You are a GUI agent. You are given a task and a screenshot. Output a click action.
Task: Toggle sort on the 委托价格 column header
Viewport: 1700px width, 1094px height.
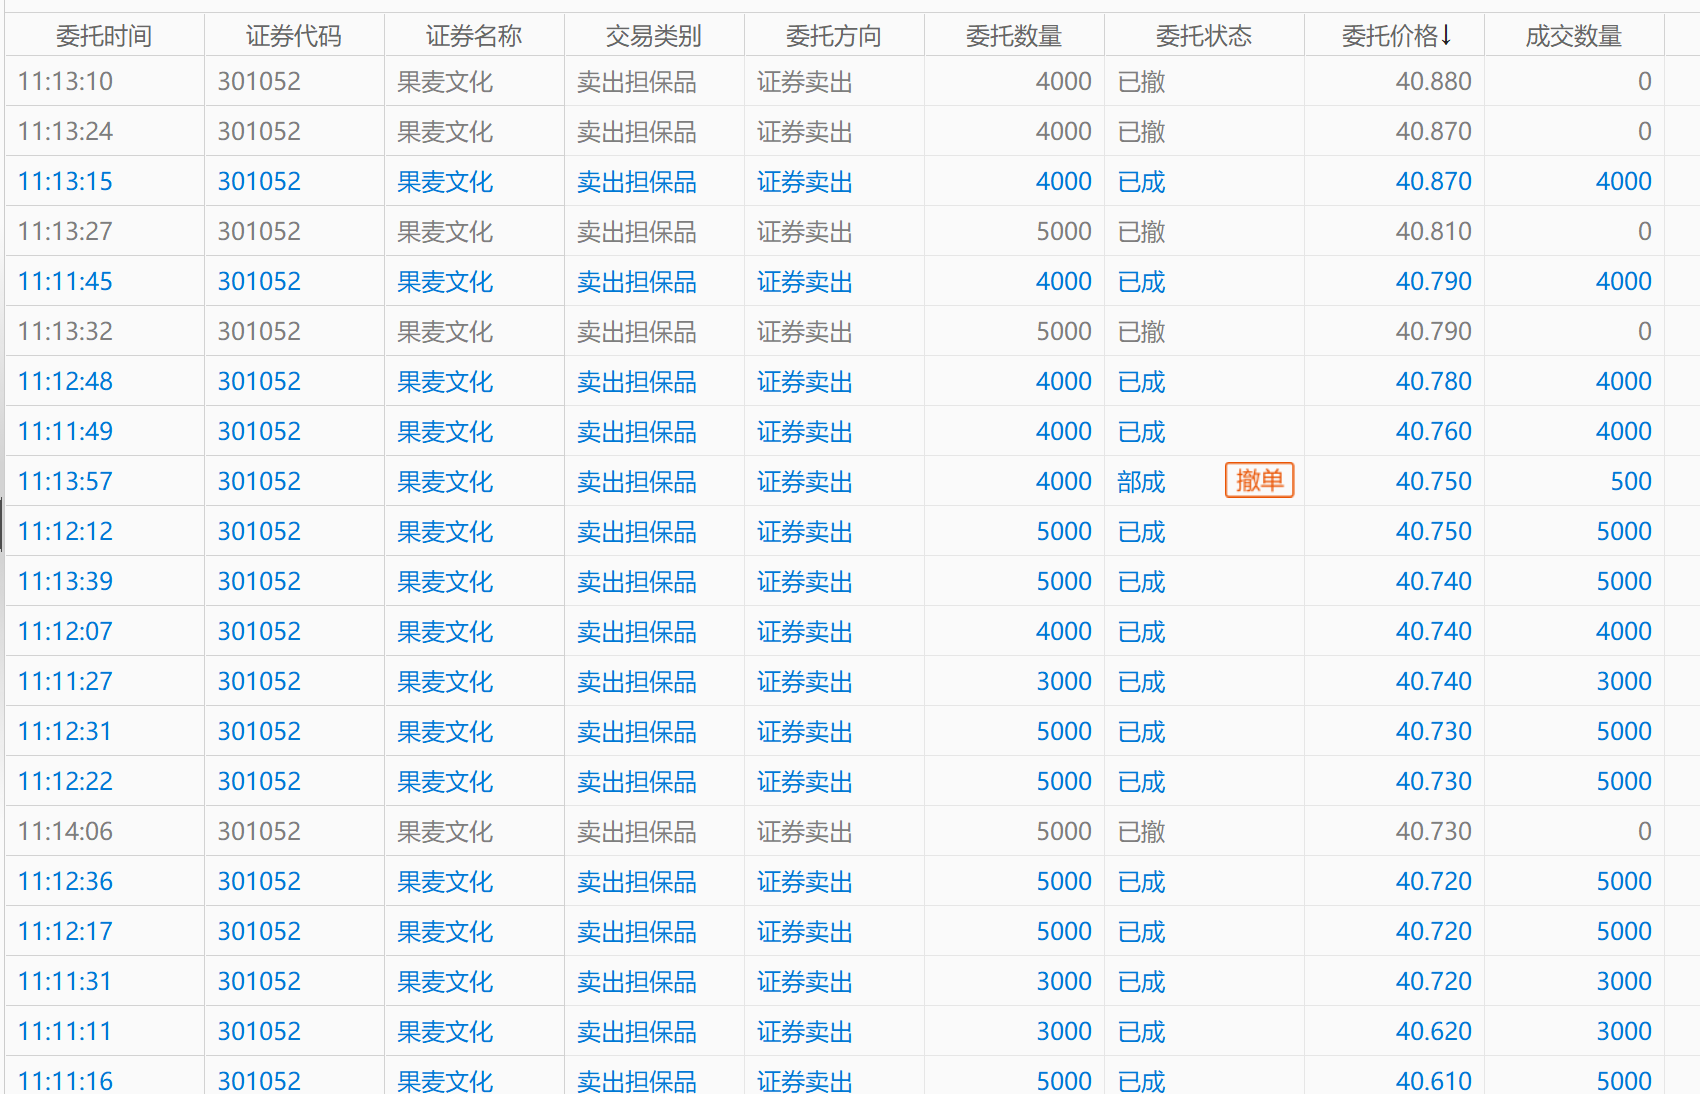click(x=1395, y=36)
